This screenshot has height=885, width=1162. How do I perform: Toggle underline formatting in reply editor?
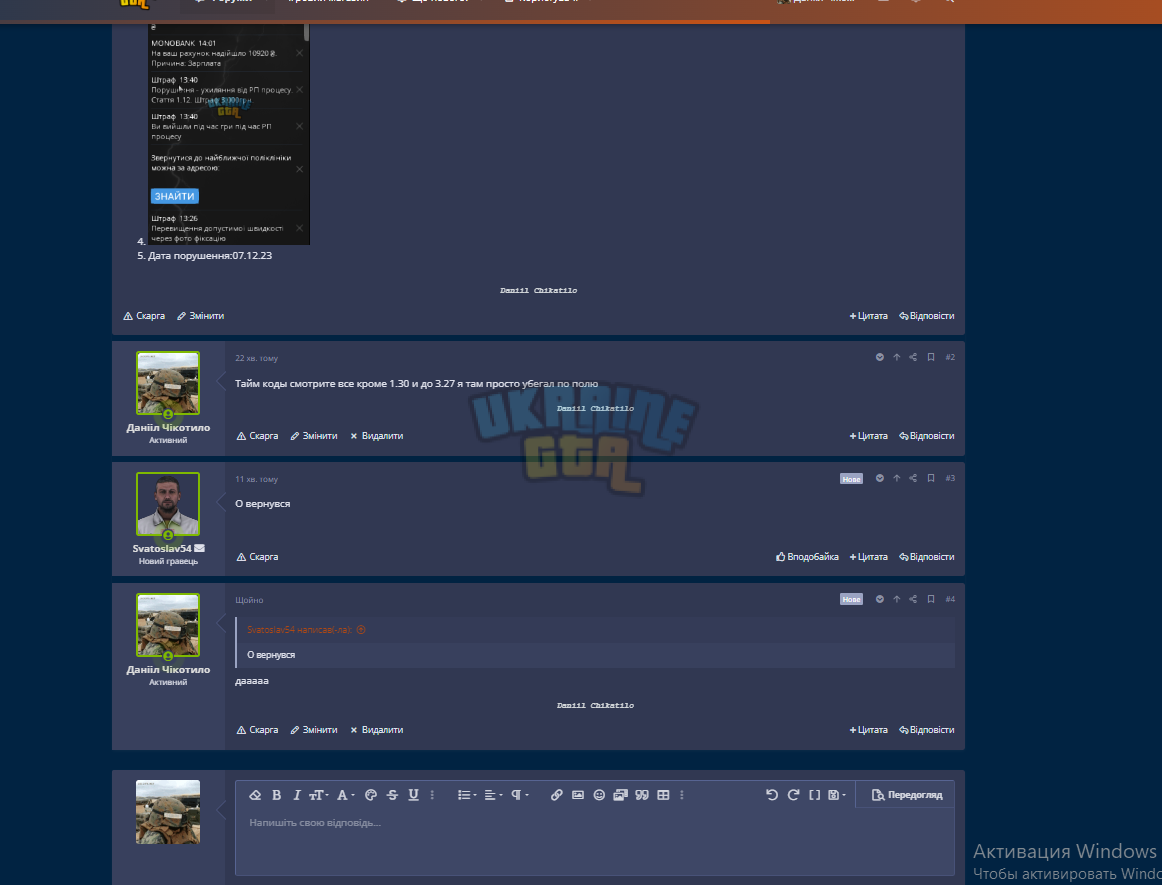(x=414, y=795)
